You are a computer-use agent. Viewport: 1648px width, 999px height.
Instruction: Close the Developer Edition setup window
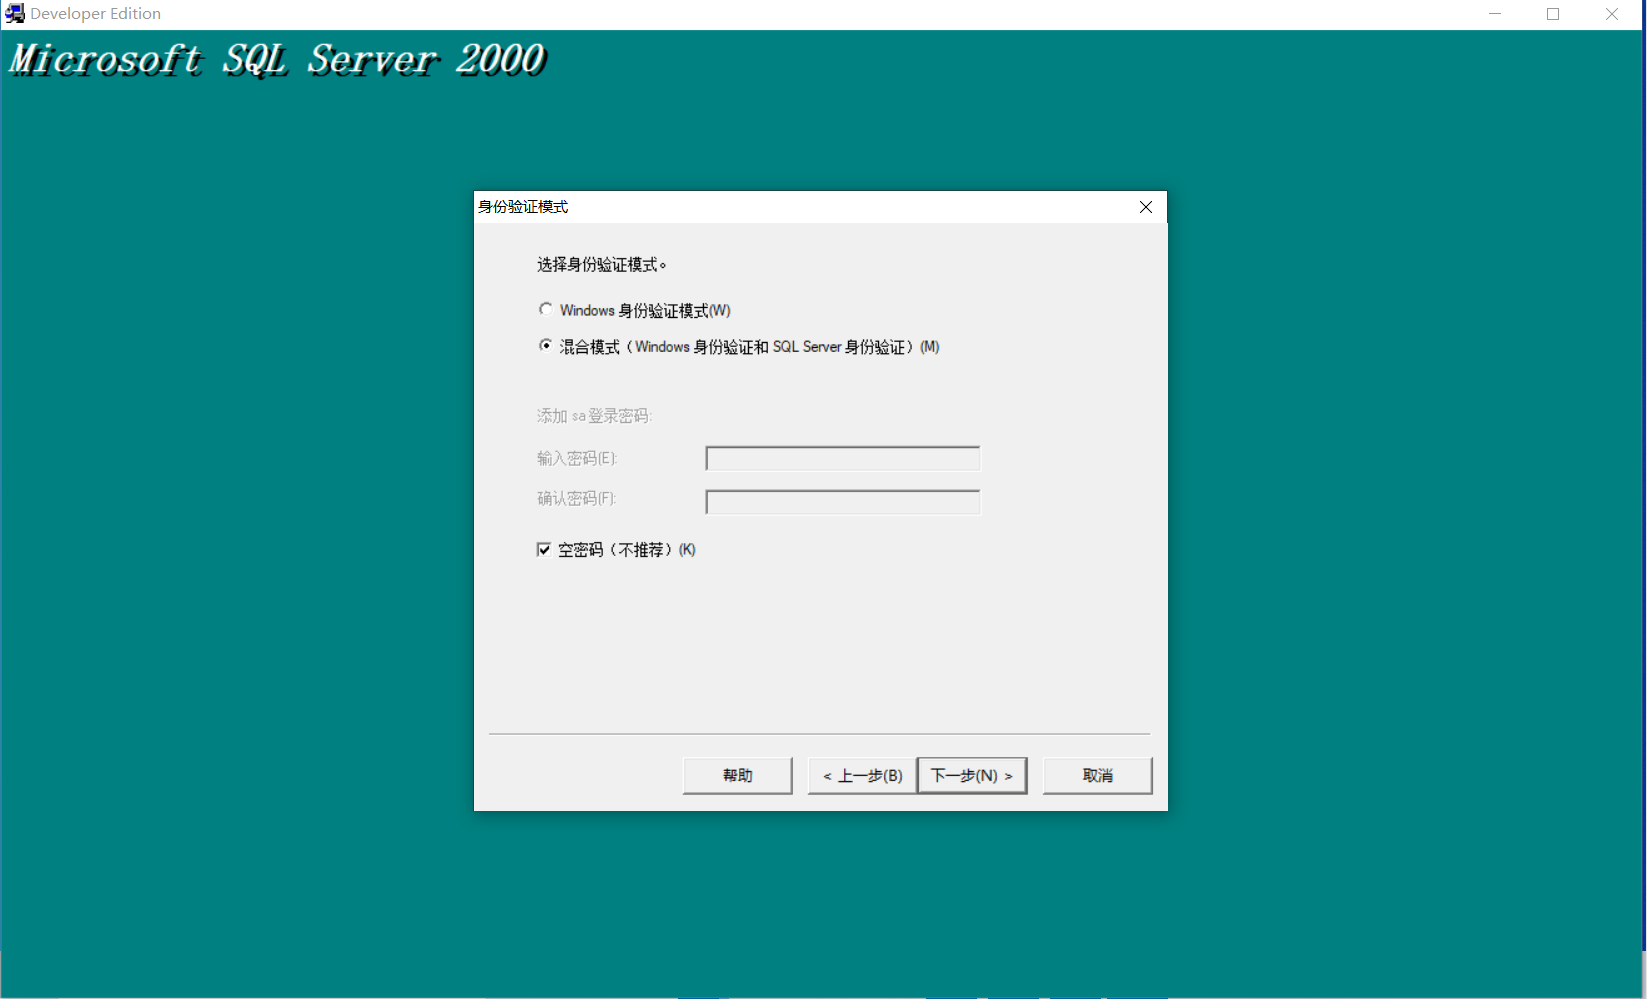[x=1612, y=14]
